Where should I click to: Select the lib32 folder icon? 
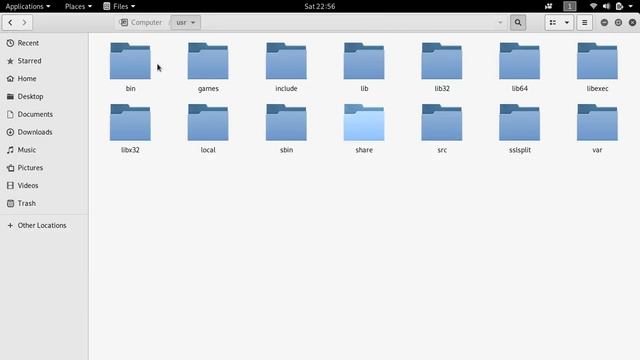pos(442,61)
